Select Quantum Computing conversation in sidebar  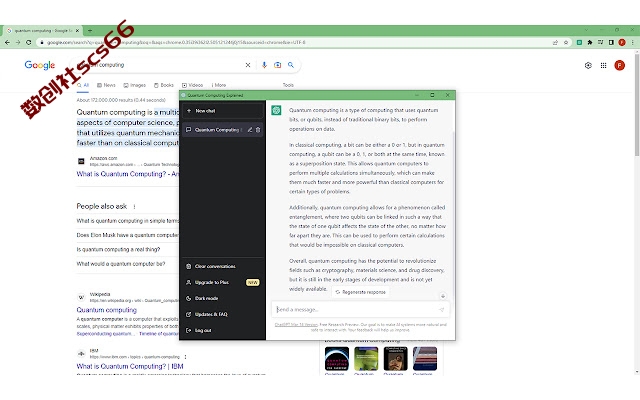point(217,130)
